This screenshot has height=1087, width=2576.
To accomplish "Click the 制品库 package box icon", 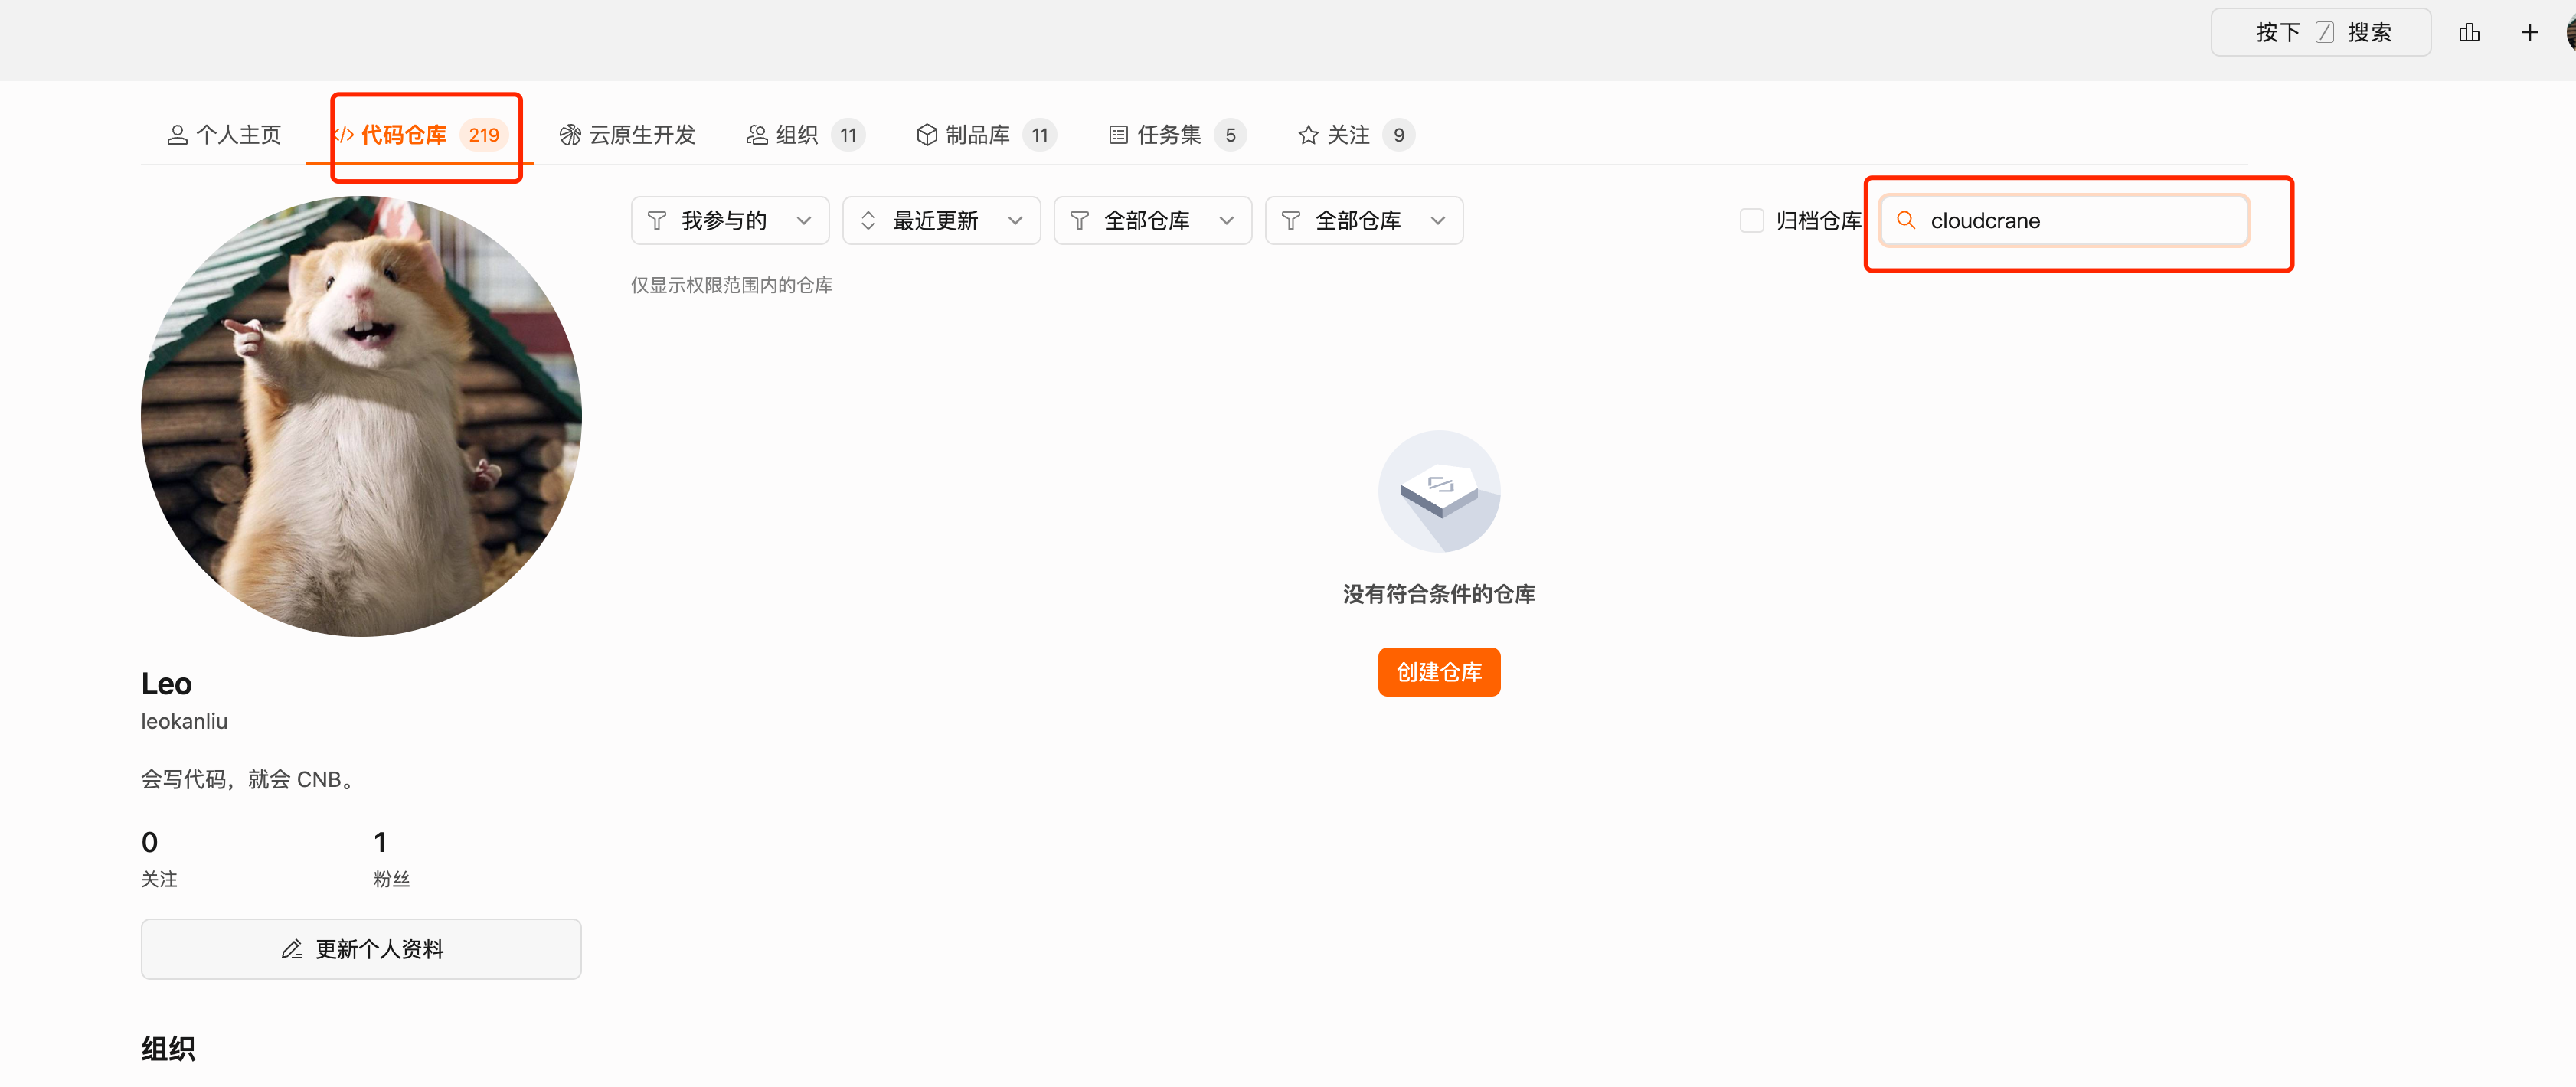I will pyautogui.click(x=926, y=134).
